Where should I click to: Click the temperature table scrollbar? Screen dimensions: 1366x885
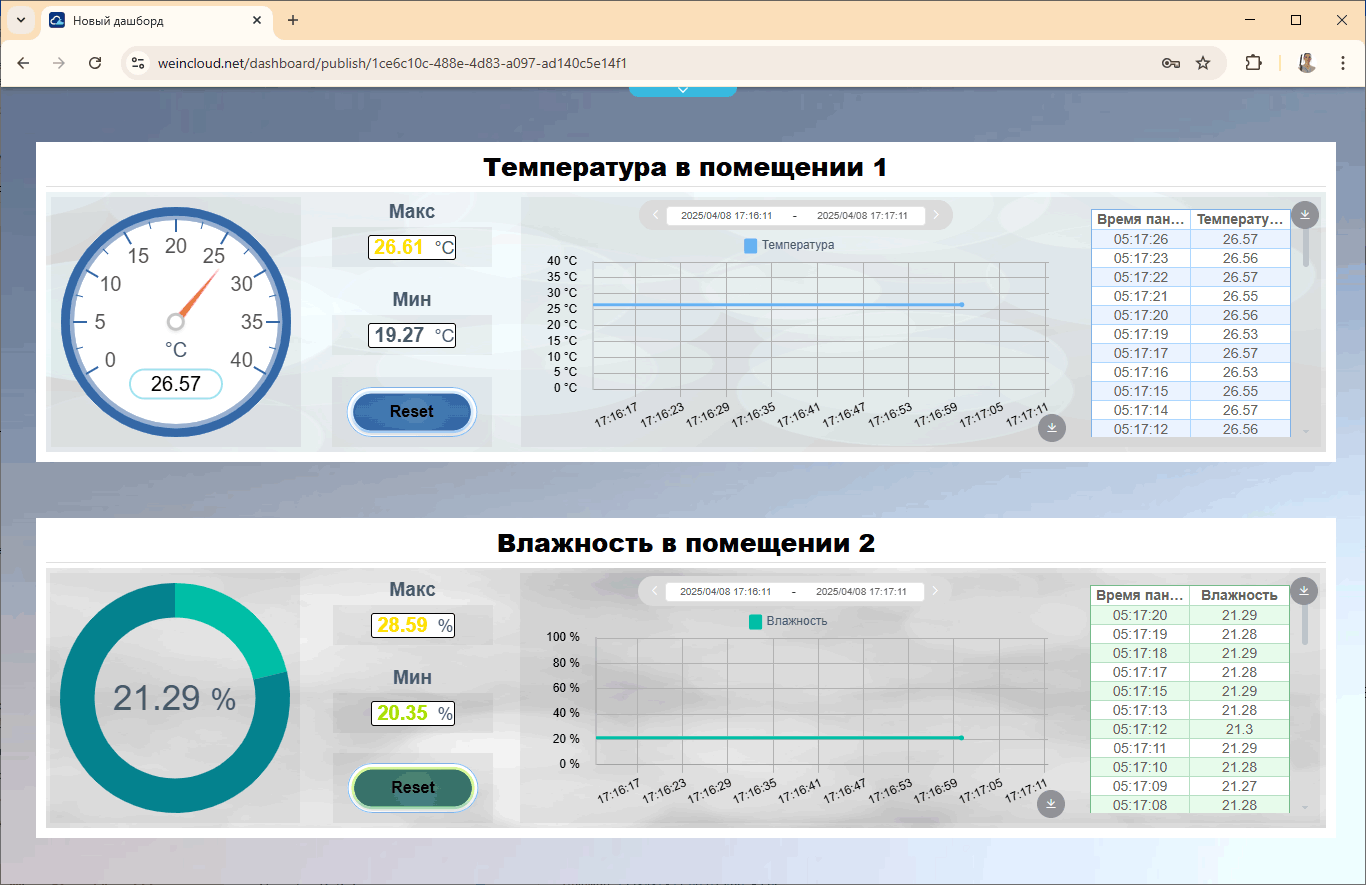1305,248
